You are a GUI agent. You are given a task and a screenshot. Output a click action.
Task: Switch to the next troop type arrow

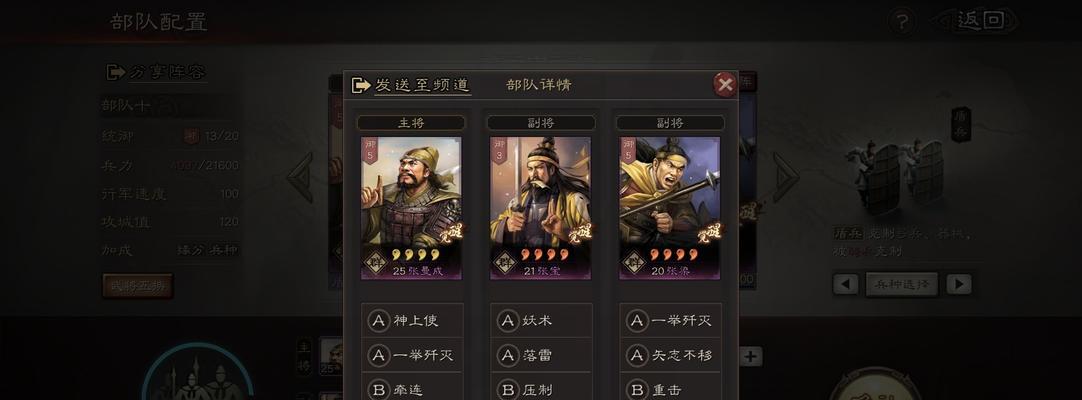tap(958, 284)
